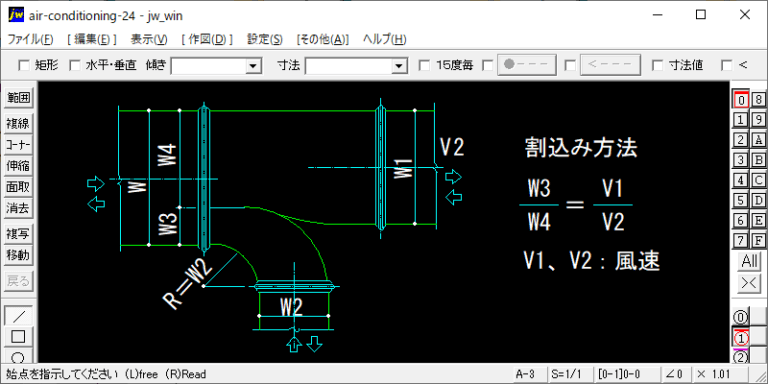Viewport: 768px width, 384px height.
Task: Click the <--- arrow style button
Action: pyautogui.click(x=610, y=65)
